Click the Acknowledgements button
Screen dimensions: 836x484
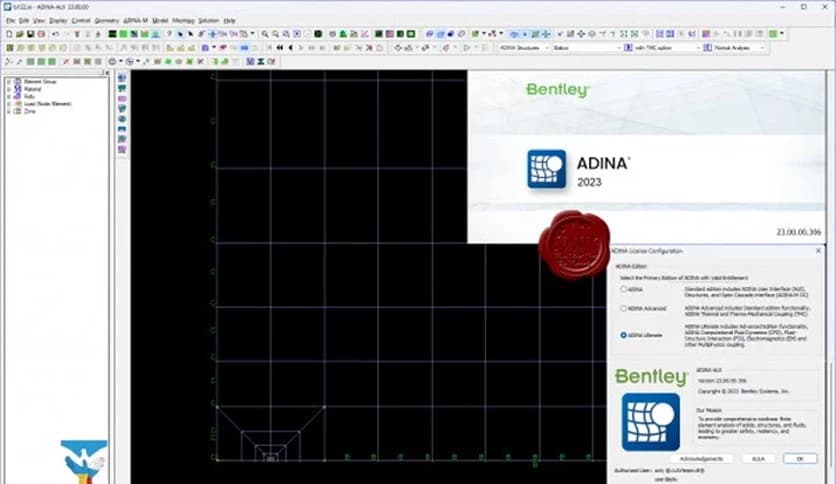tap(702, 459)
